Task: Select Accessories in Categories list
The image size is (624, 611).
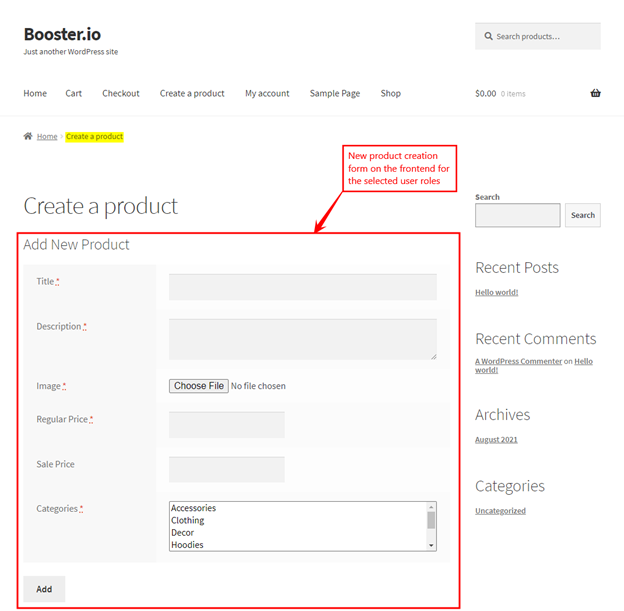Action: coord(193,508)
